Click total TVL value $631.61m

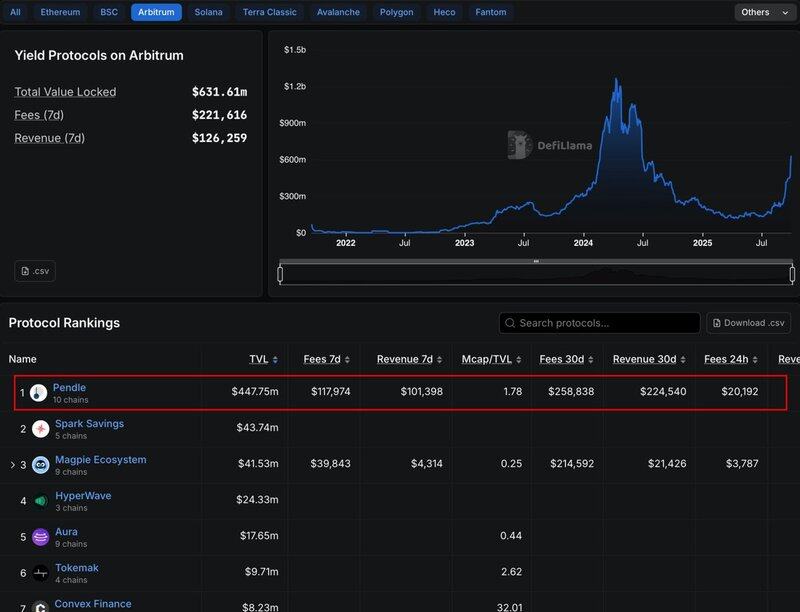click(219, 92)
